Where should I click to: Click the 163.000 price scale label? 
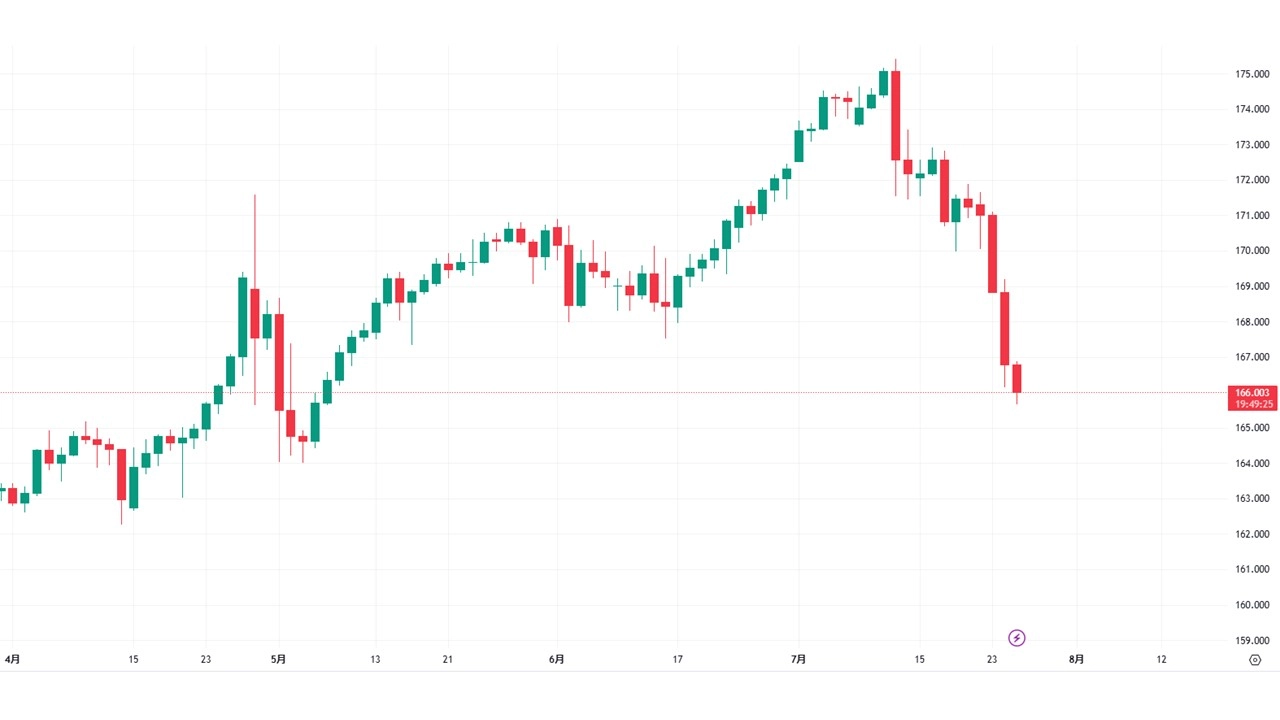[x=1252, y=499]
